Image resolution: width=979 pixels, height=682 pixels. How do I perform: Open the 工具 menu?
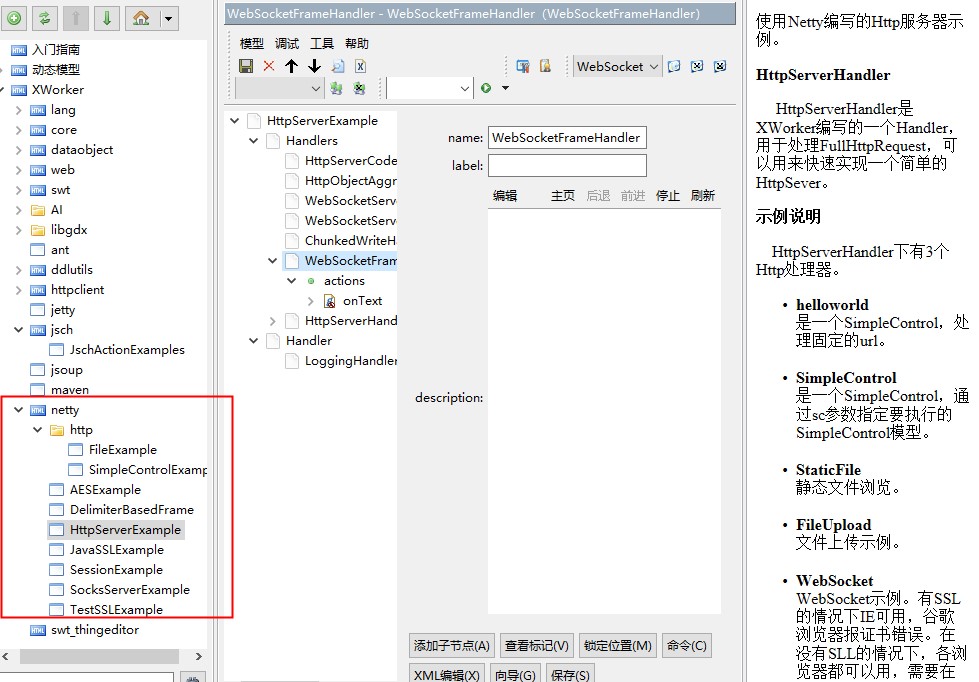[322, 44]
